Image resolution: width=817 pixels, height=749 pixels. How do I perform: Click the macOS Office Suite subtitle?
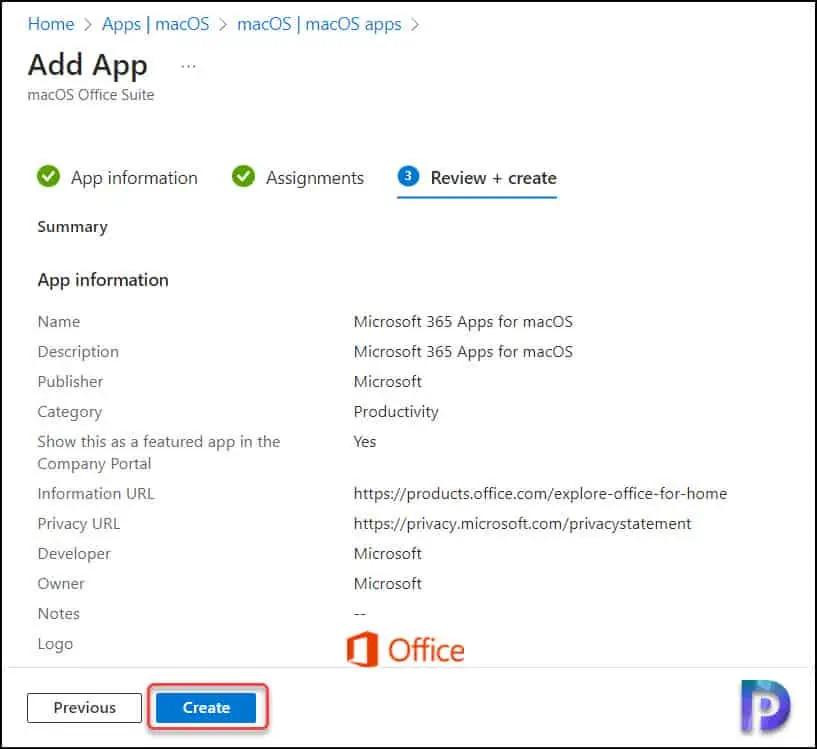(91, 95)
